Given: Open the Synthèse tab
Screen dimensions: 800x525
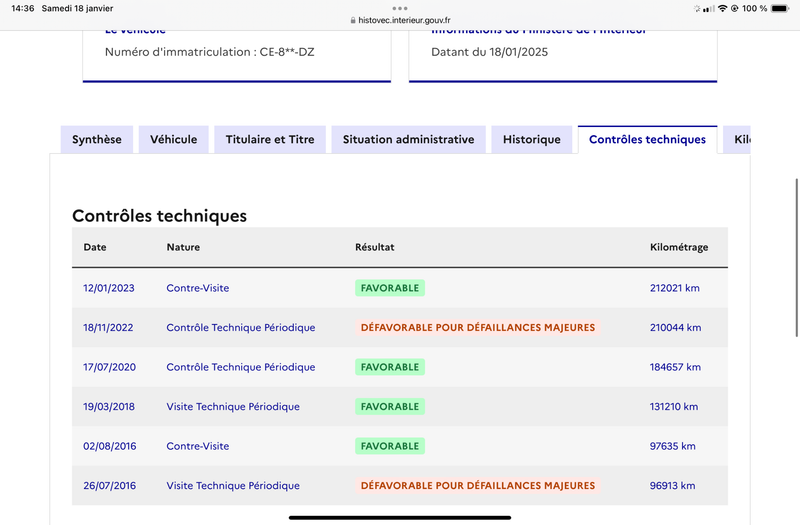Looking at the screenshot, I should coord(96,139).
